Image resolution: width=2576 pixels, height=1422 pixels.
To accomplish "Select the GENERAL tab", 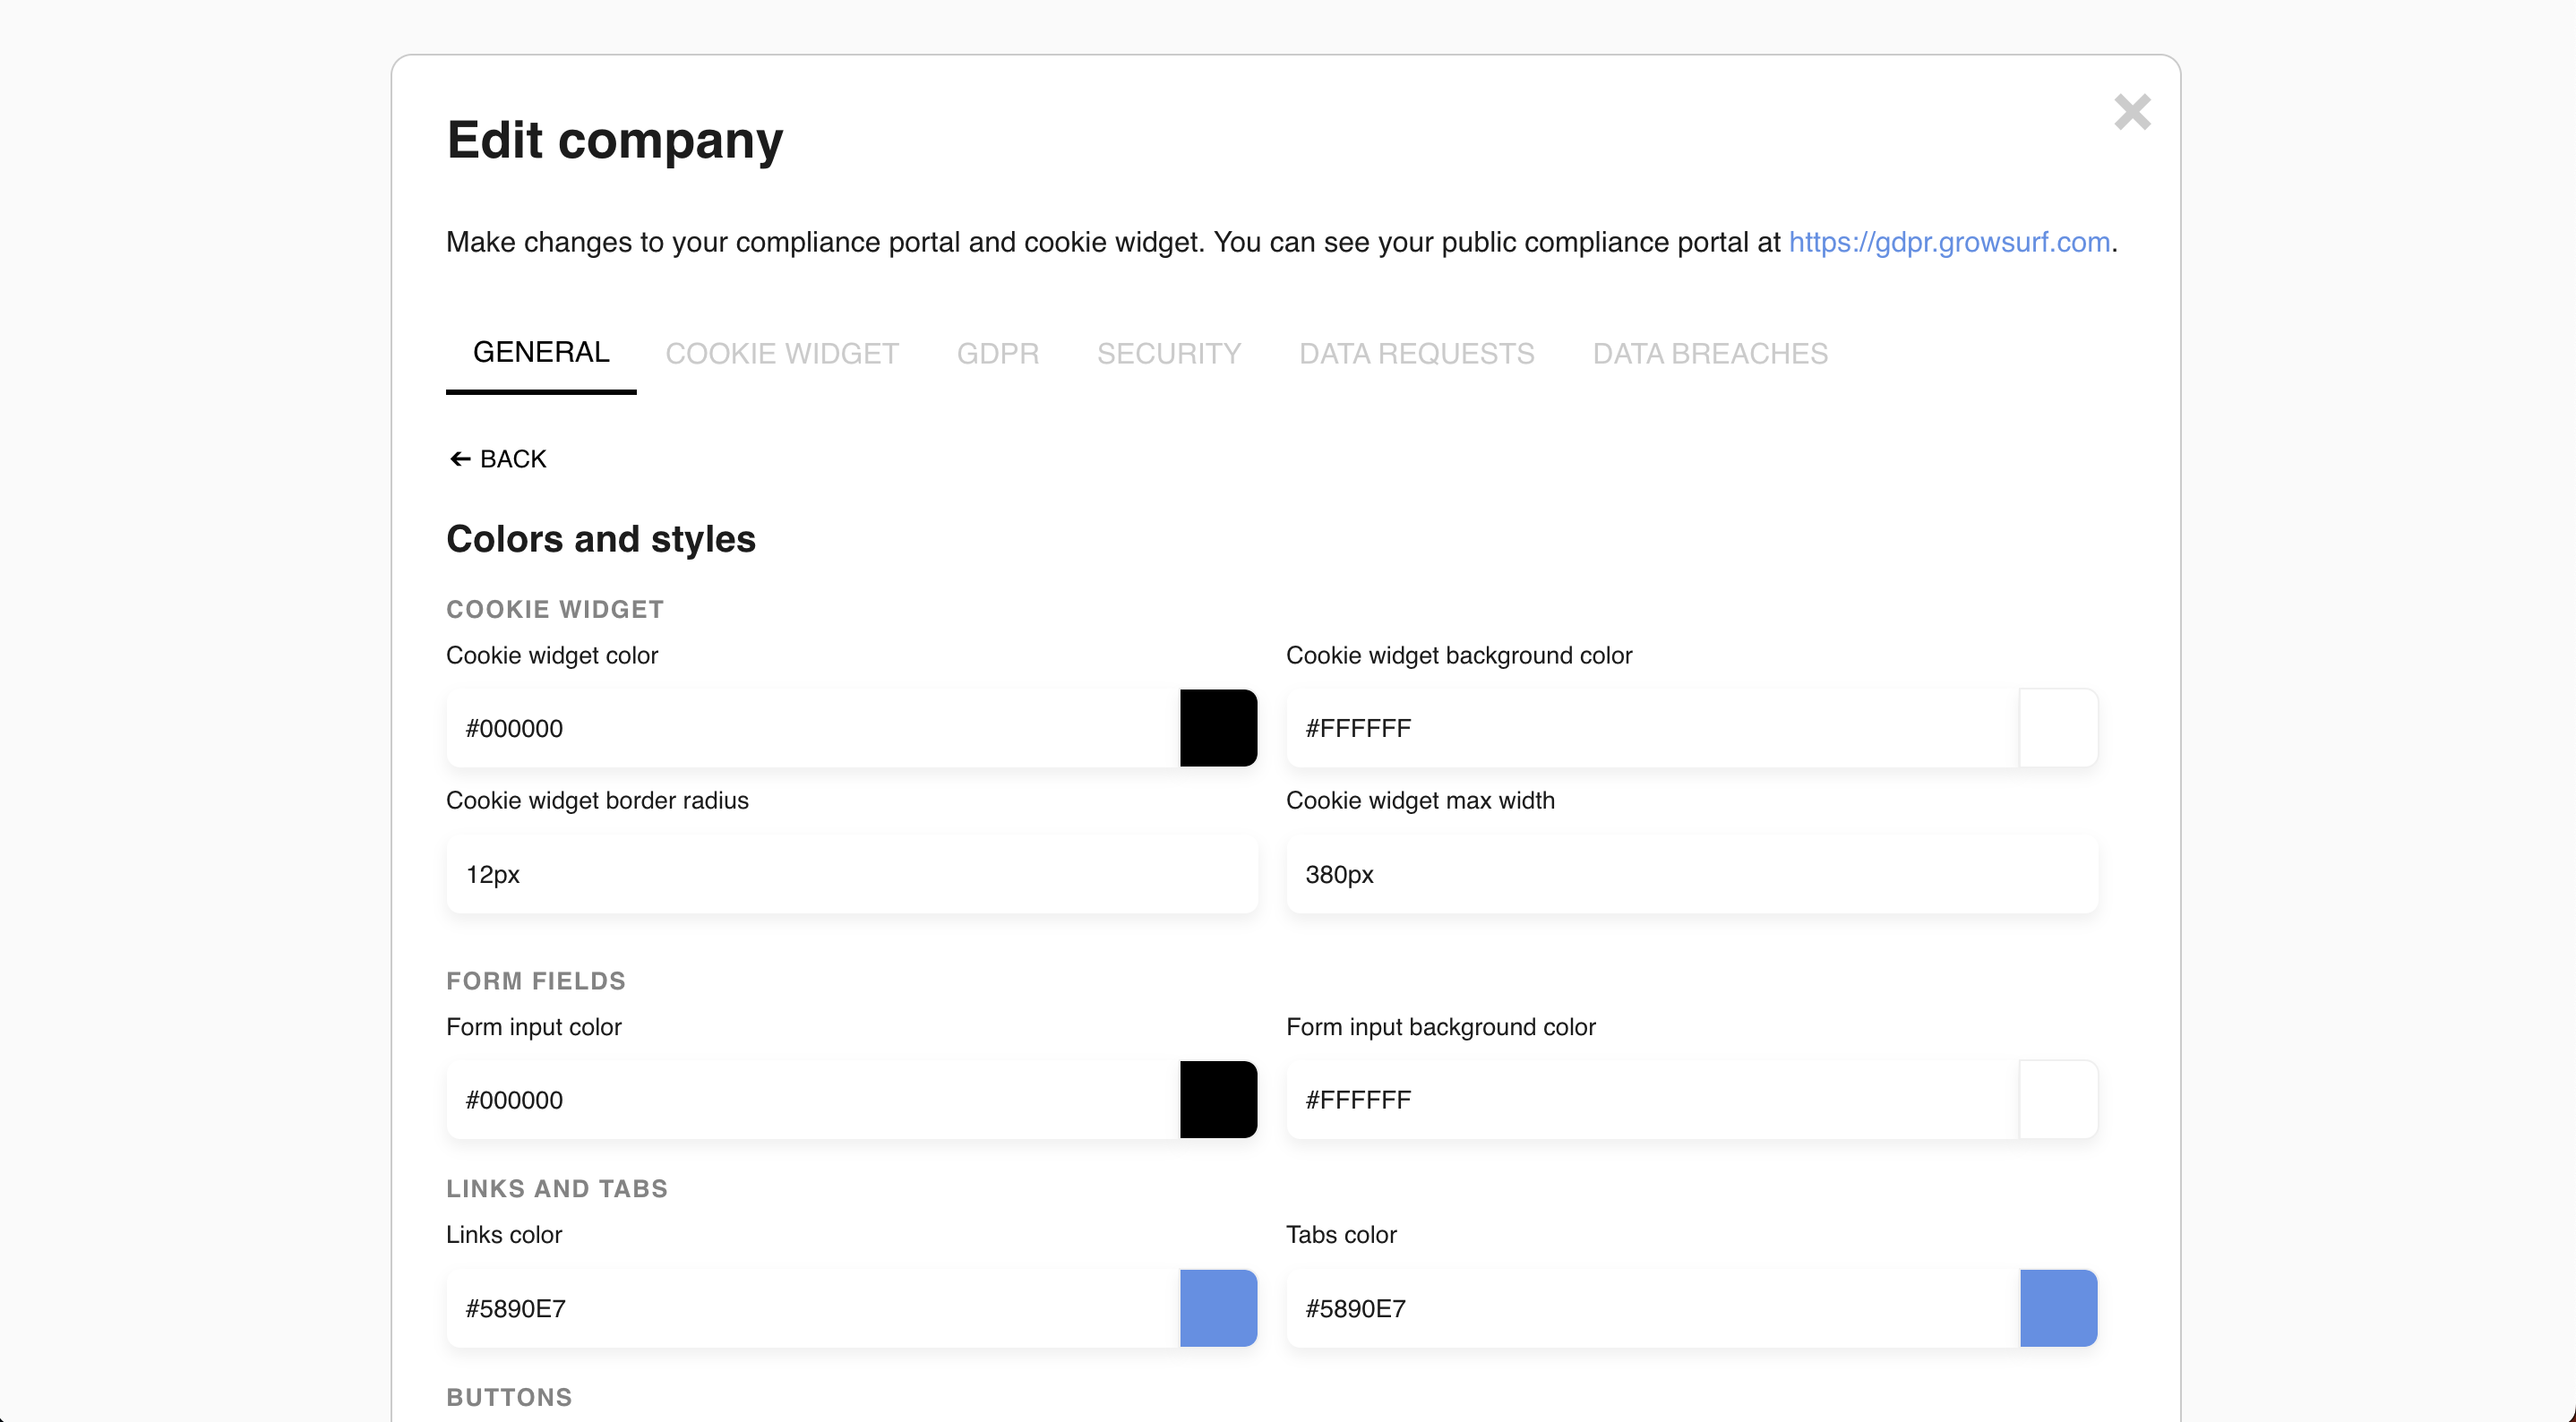I will tap(540, 353).
